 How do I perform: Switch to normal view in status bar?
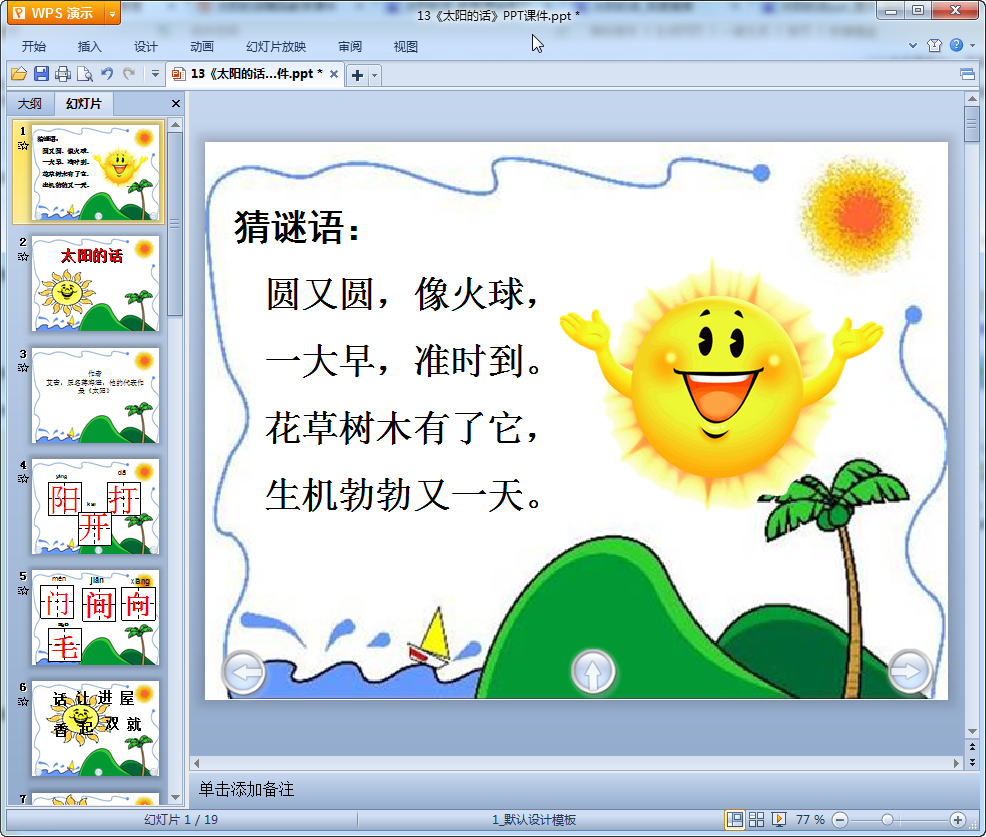click(x=735, y=819)
